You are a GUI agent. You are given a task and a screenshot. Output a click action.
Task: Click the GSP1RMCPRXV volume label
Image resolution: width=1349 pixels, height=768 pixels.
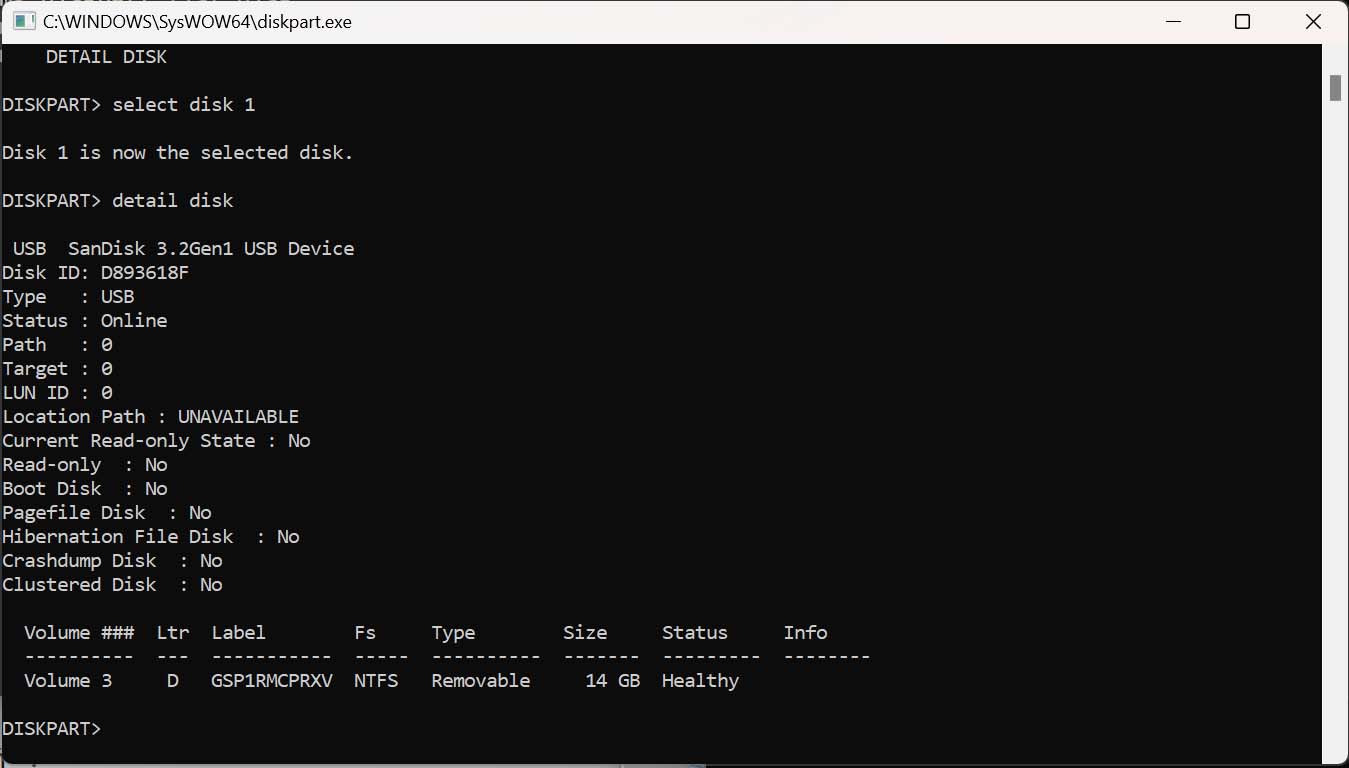(x=271, y=681)
